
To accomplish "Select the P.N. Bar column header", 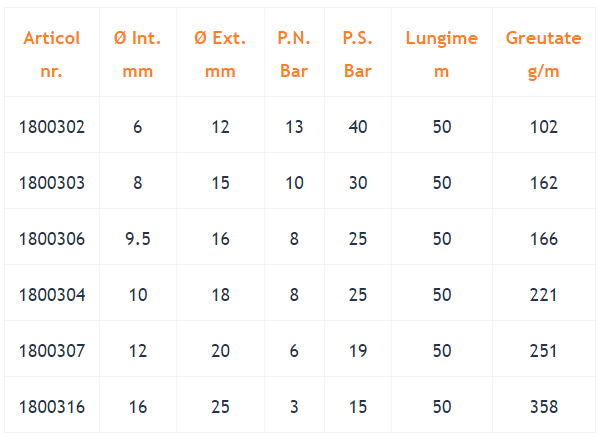I will [294, 54].
